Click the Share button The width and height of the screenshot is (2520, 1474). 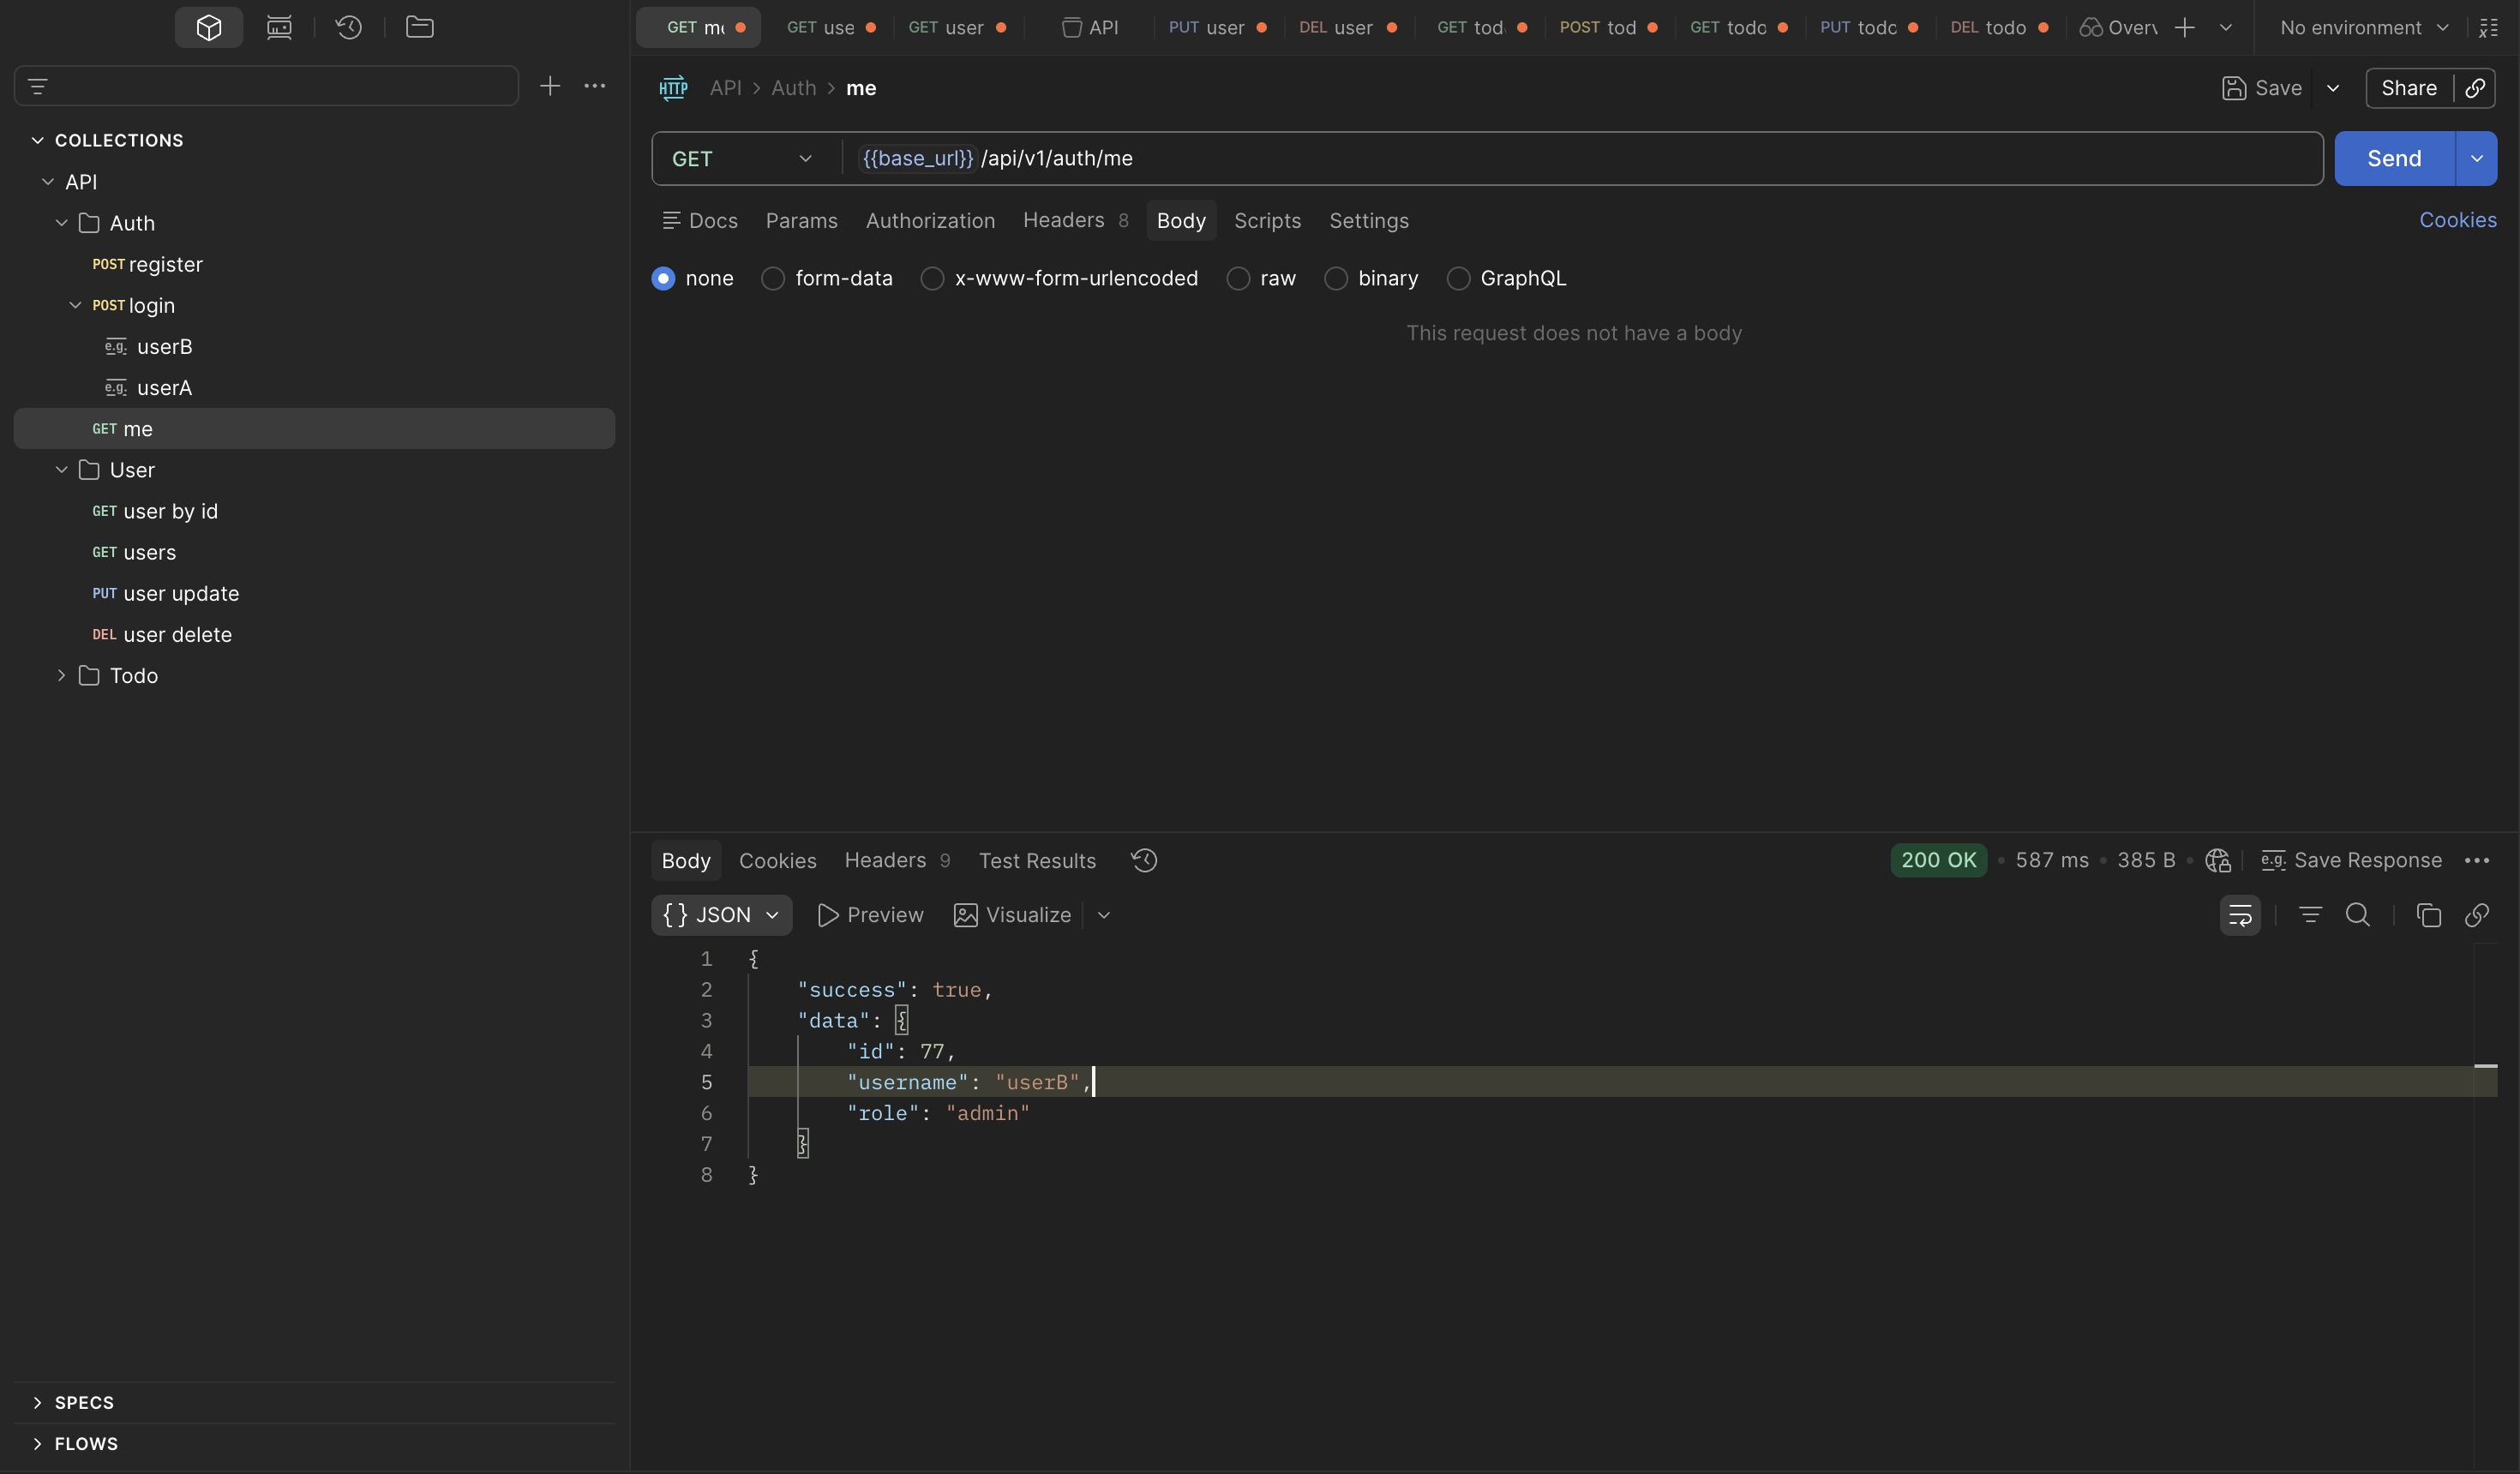[x=2409, y=88]
